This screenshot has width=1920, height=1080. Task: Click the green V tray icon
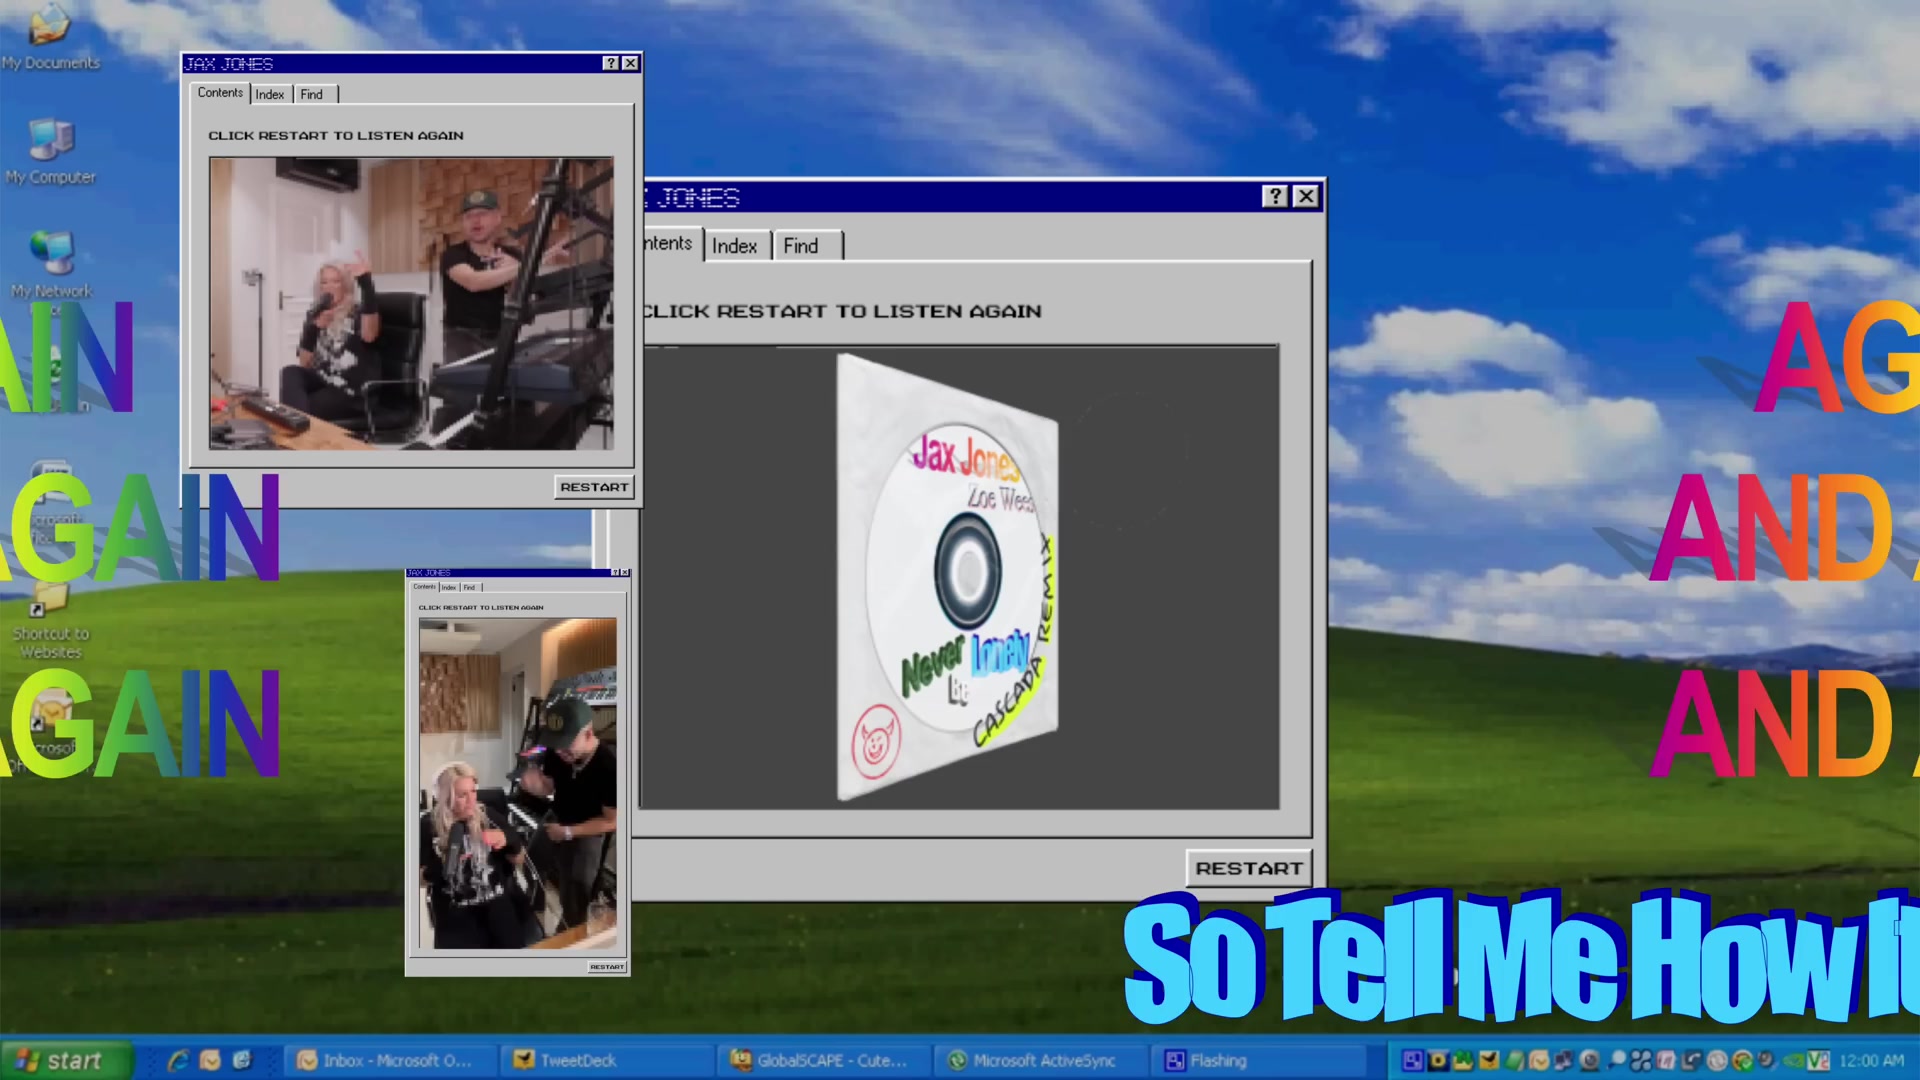(1818, 1060)
